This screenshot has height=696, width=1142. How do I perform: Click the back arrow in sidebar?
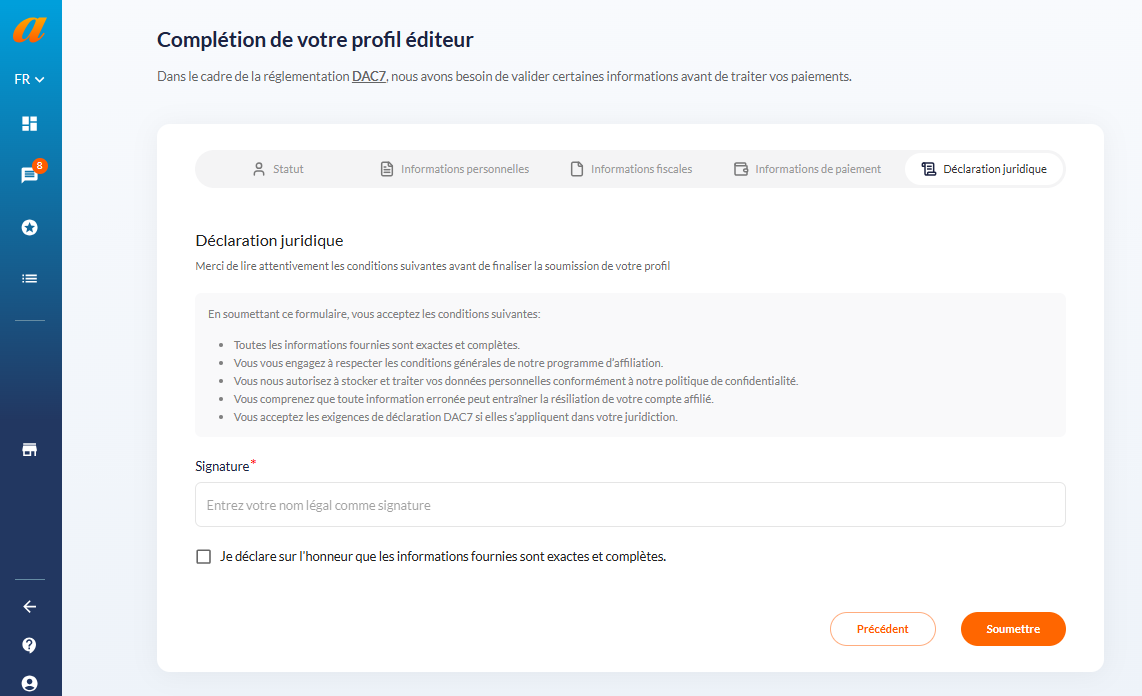(29, 606)
